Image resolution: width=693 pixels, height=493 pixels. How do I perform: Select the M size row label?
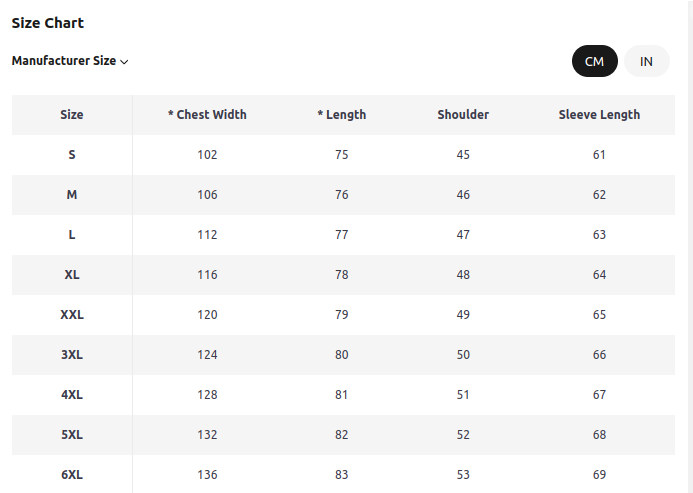pyautogui.click(x=72, y=195)
